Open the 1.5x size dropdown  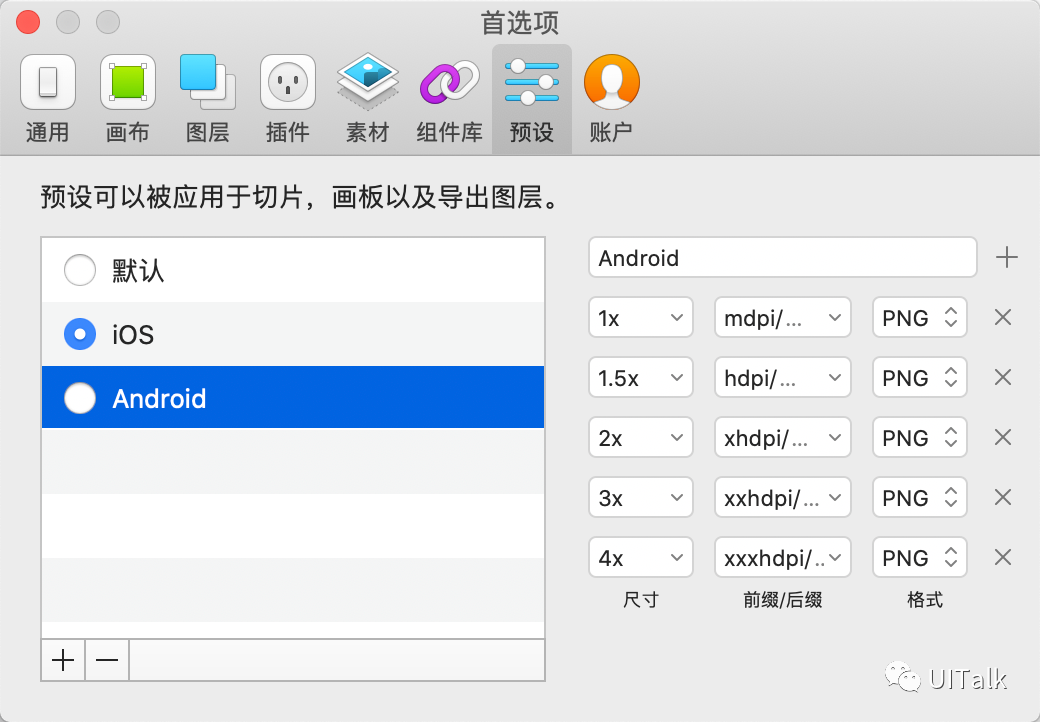pyautogui.click(x=641, y=377)
